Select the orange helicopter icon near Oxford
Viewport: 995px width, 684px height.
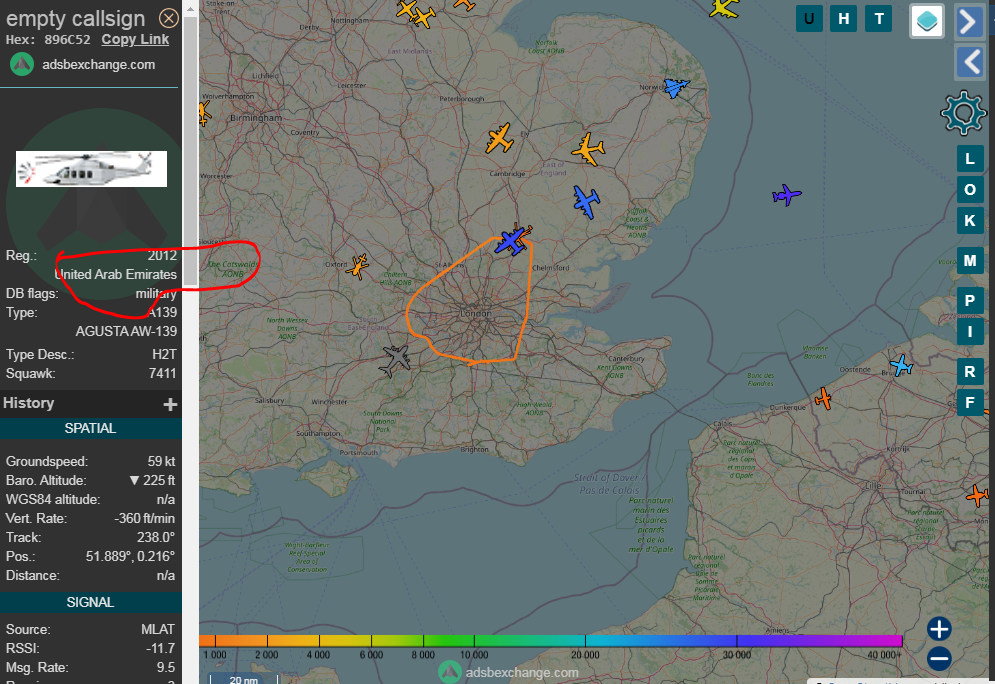(358, 266)
